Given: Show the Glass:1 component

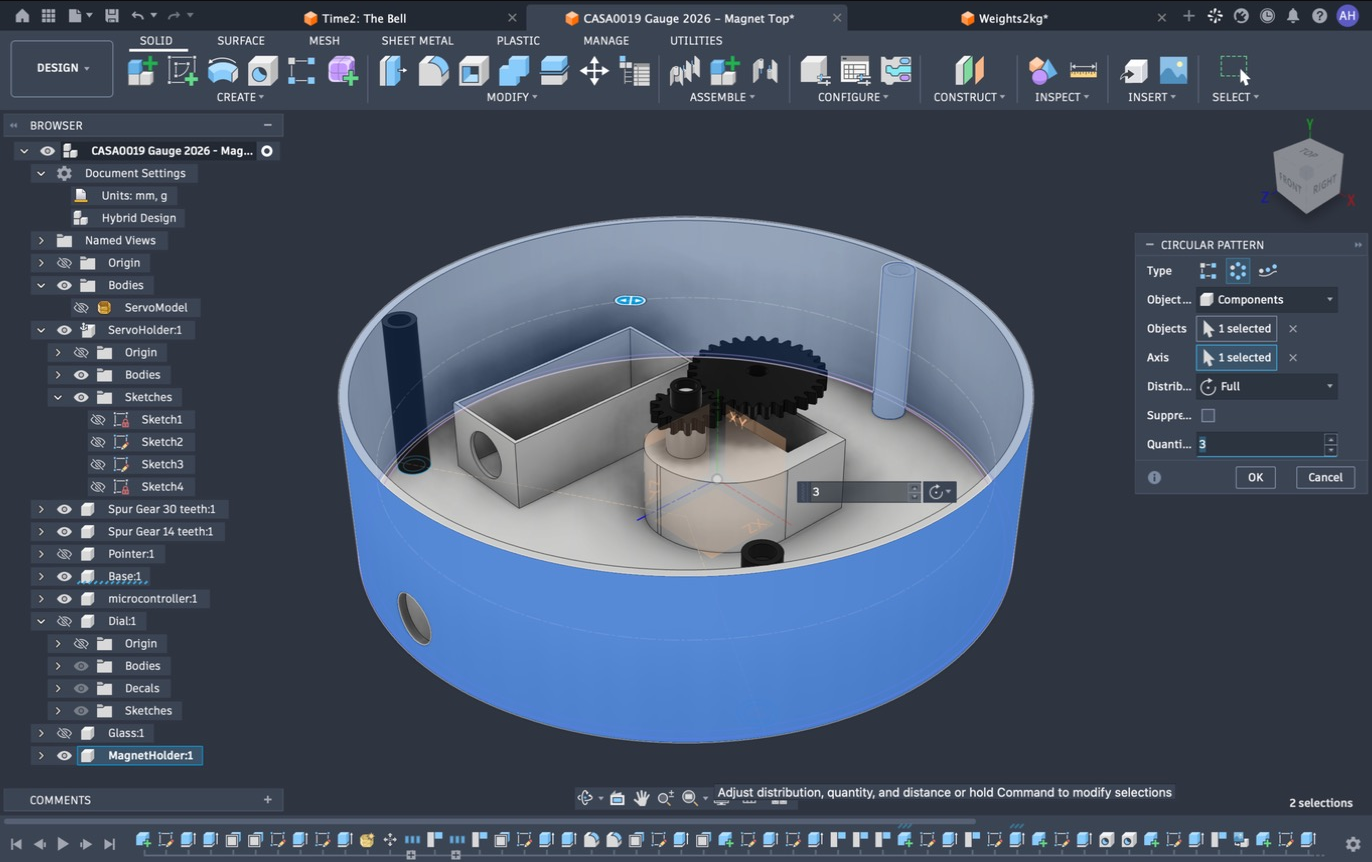Looking at the screenshot, I should tap(64, 733).
